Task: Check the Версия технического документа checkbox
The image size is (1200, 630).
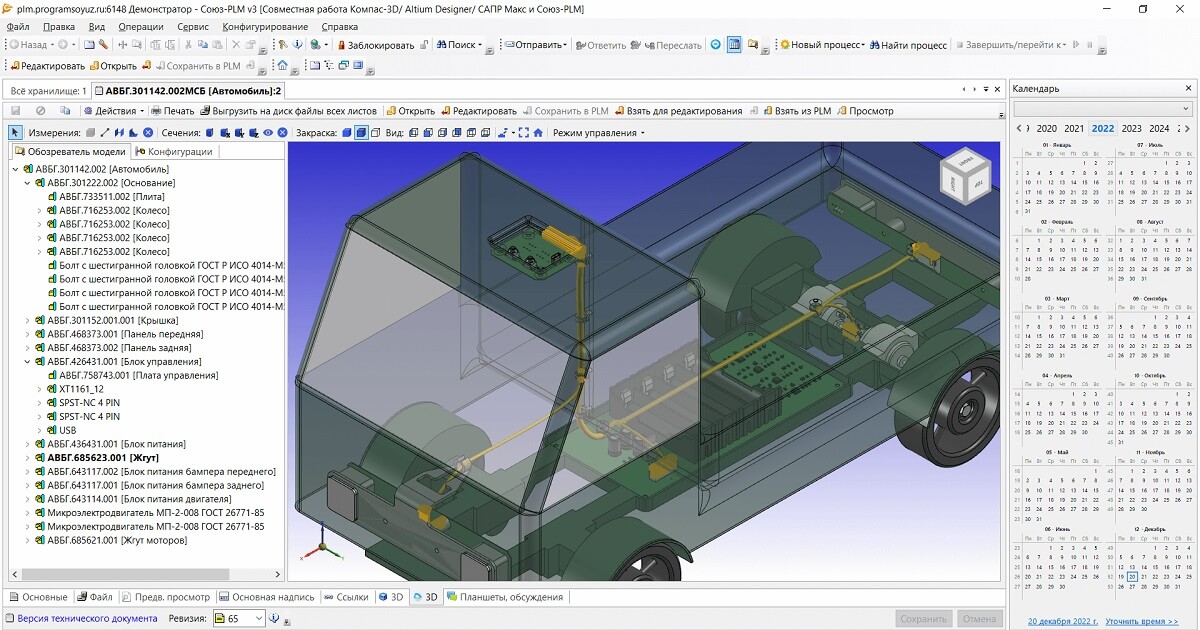Action: coord(8,618)
